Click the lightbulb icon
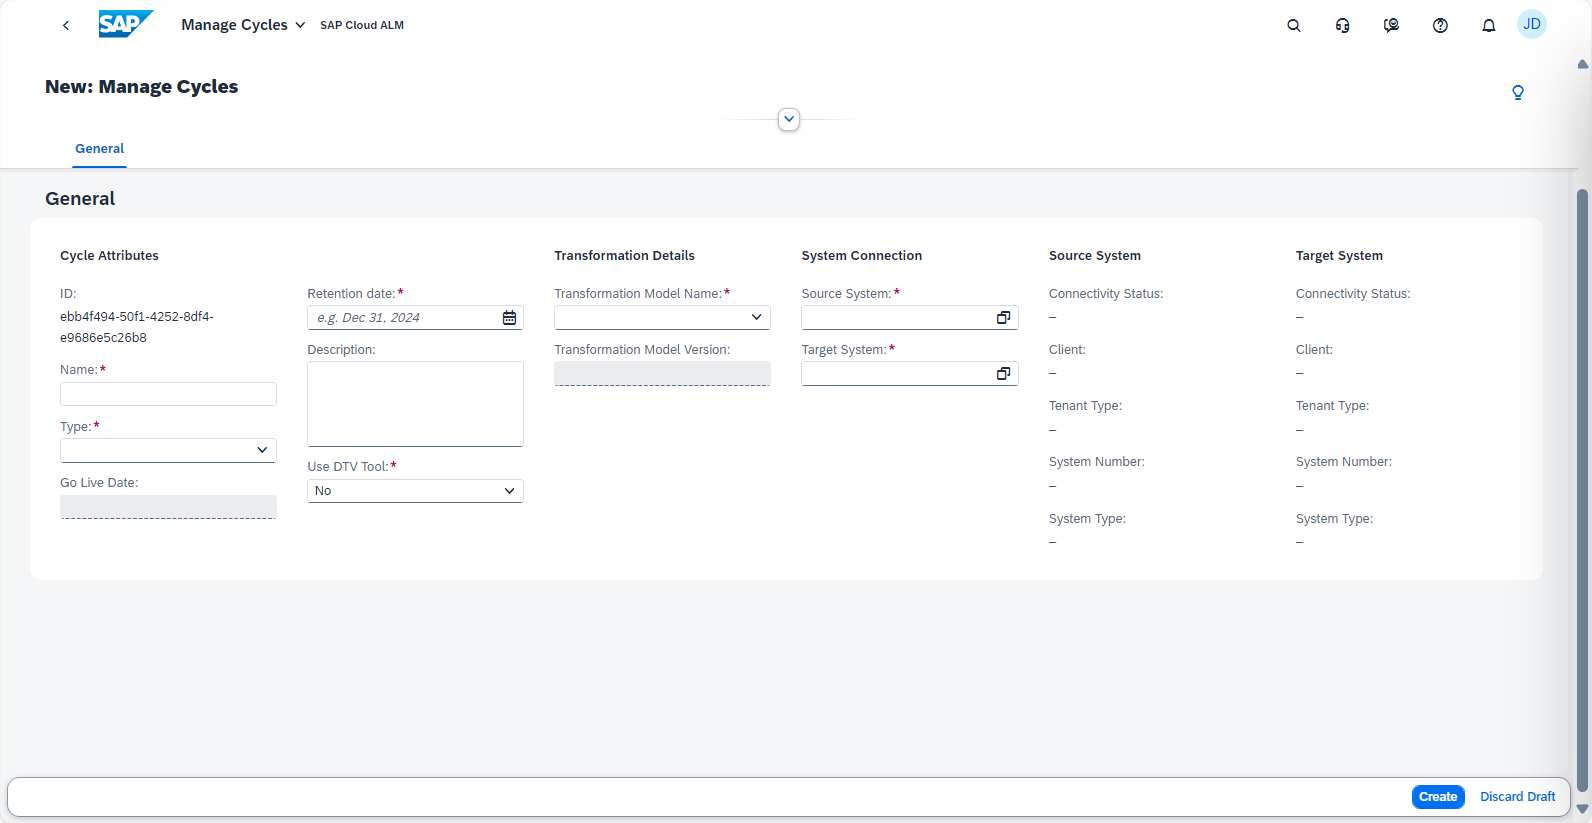Image resolution: width=1592 pixels, height=823 pixels. [x=1517, y=93]
